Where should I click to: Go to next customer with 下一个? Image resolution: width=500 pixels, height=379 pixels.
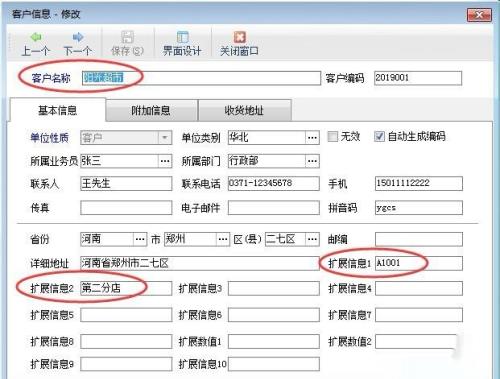(x=78, y=44)
